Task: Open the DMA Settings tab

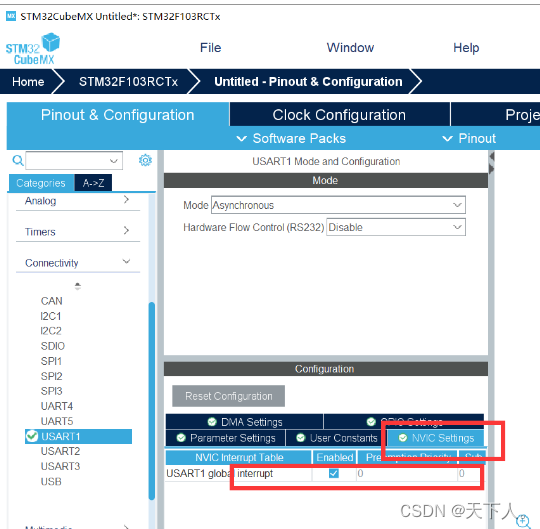Action: click(245, 422)
